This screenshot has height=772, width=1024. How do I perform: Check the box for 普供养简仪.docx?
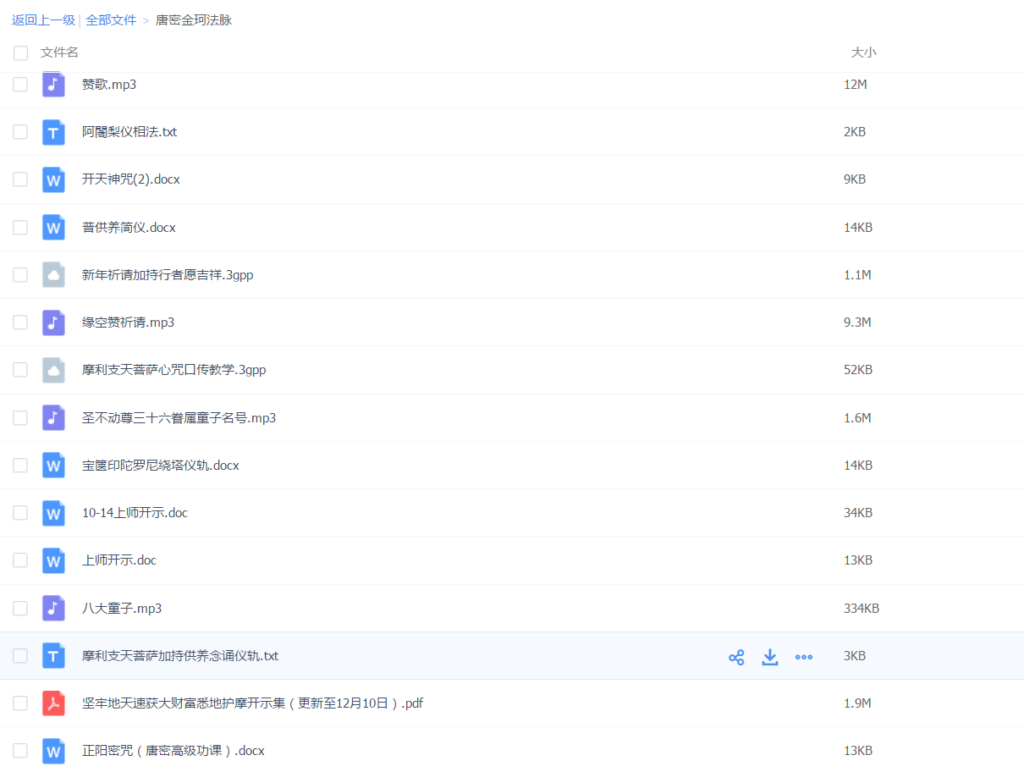point(20,227)
